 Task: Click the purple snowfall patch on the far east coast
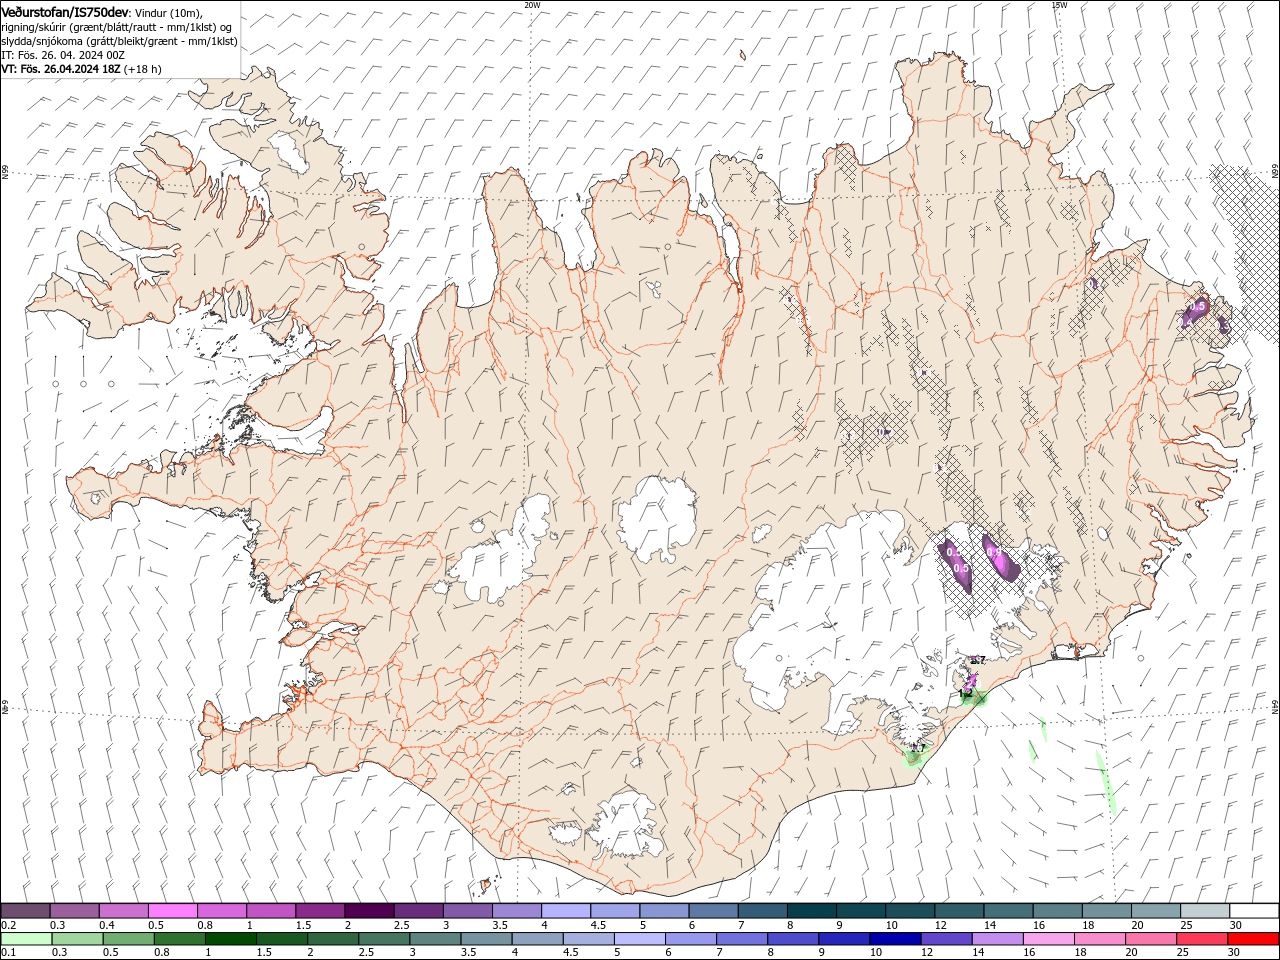(1197, 311)
